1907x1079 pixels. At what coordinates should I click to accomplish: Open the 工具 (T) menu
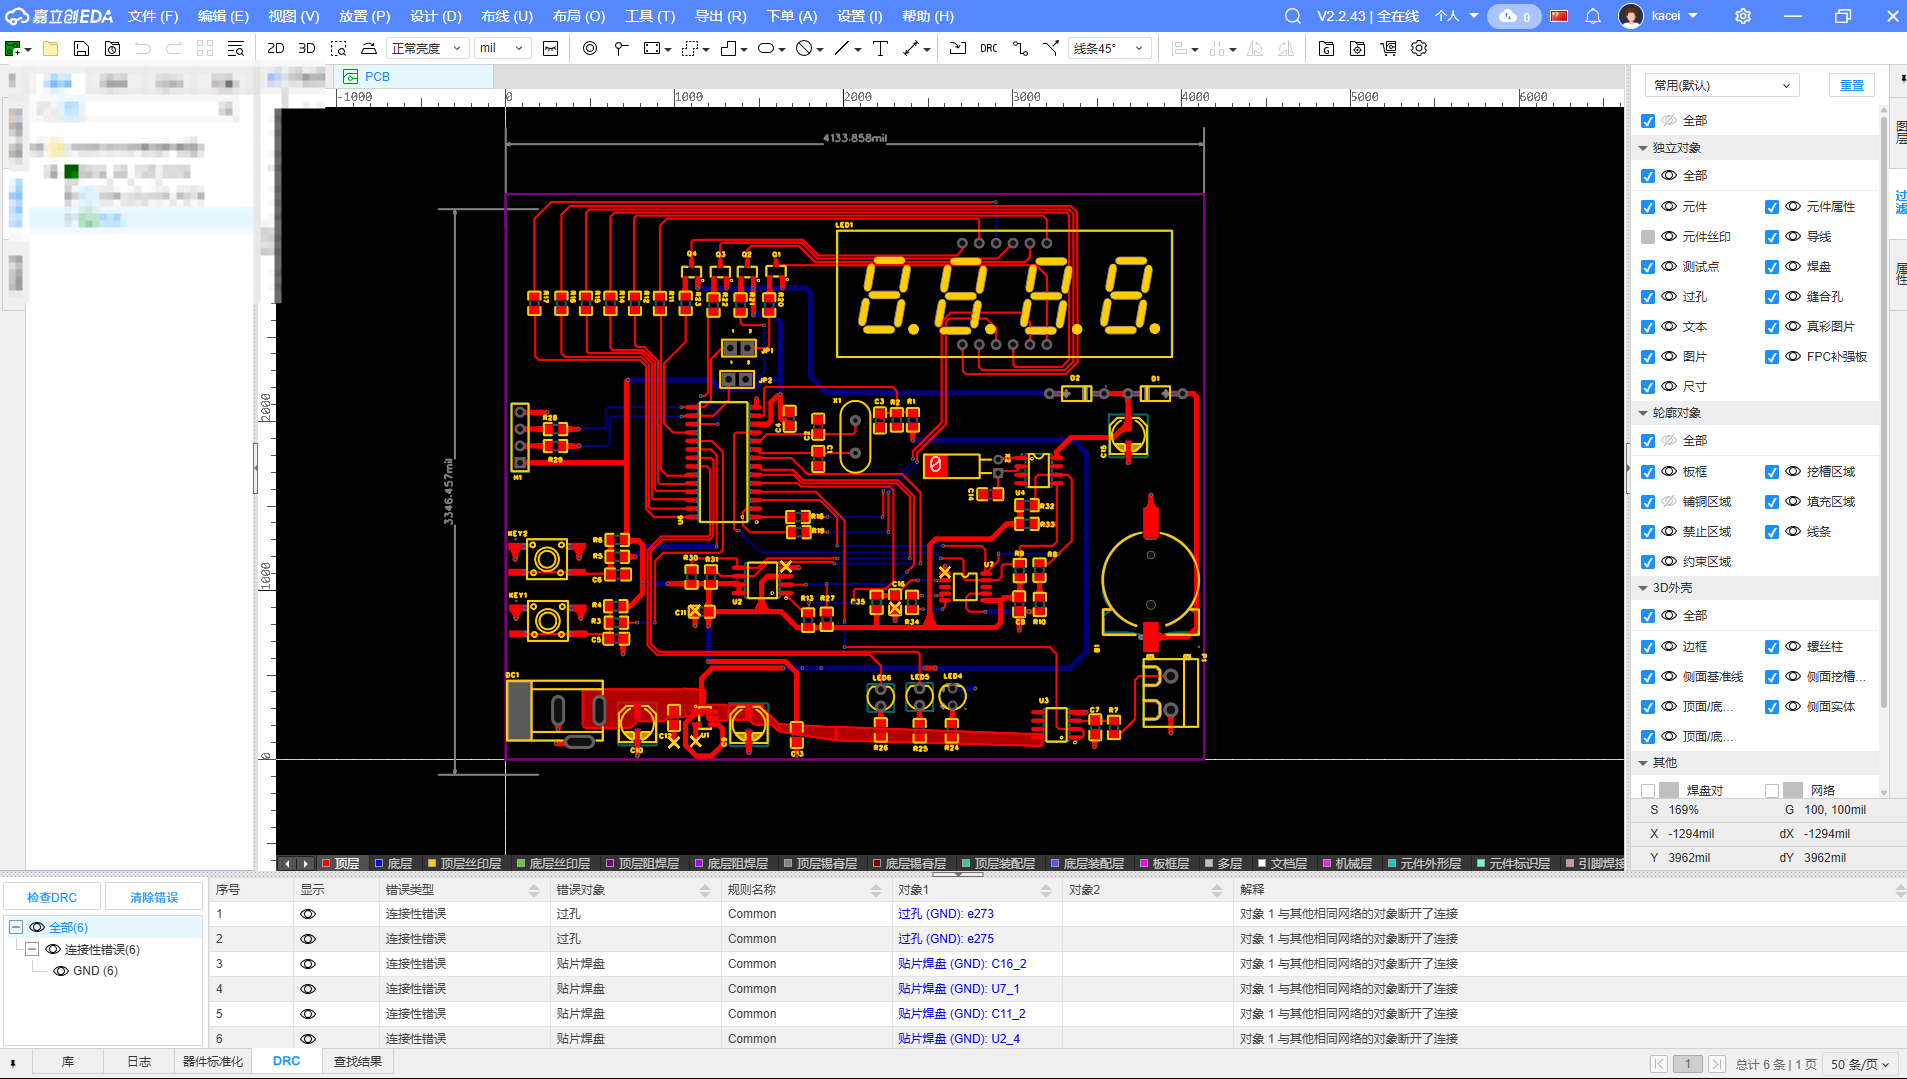point(650,16)
